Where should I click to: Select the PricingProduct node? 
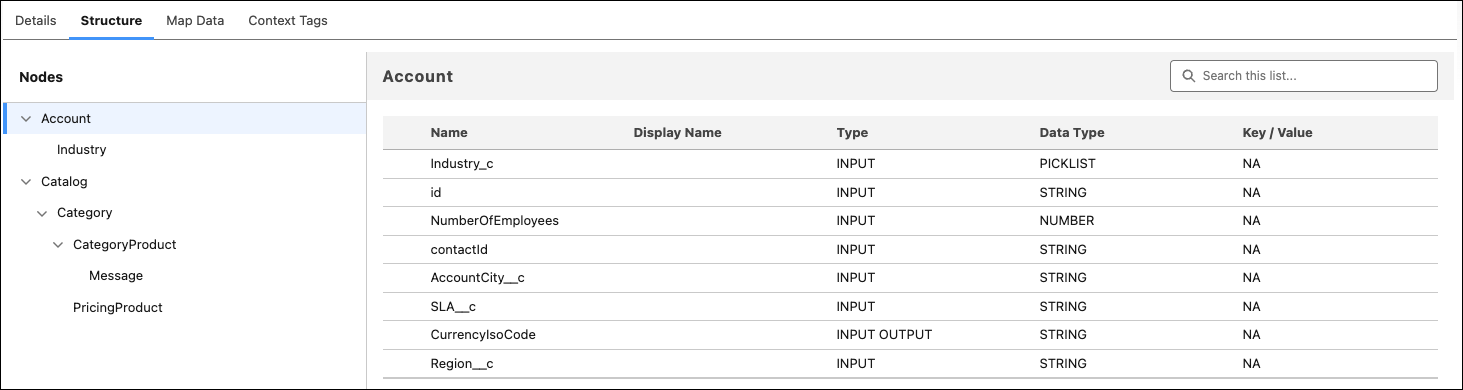click(x=118, y=308)
